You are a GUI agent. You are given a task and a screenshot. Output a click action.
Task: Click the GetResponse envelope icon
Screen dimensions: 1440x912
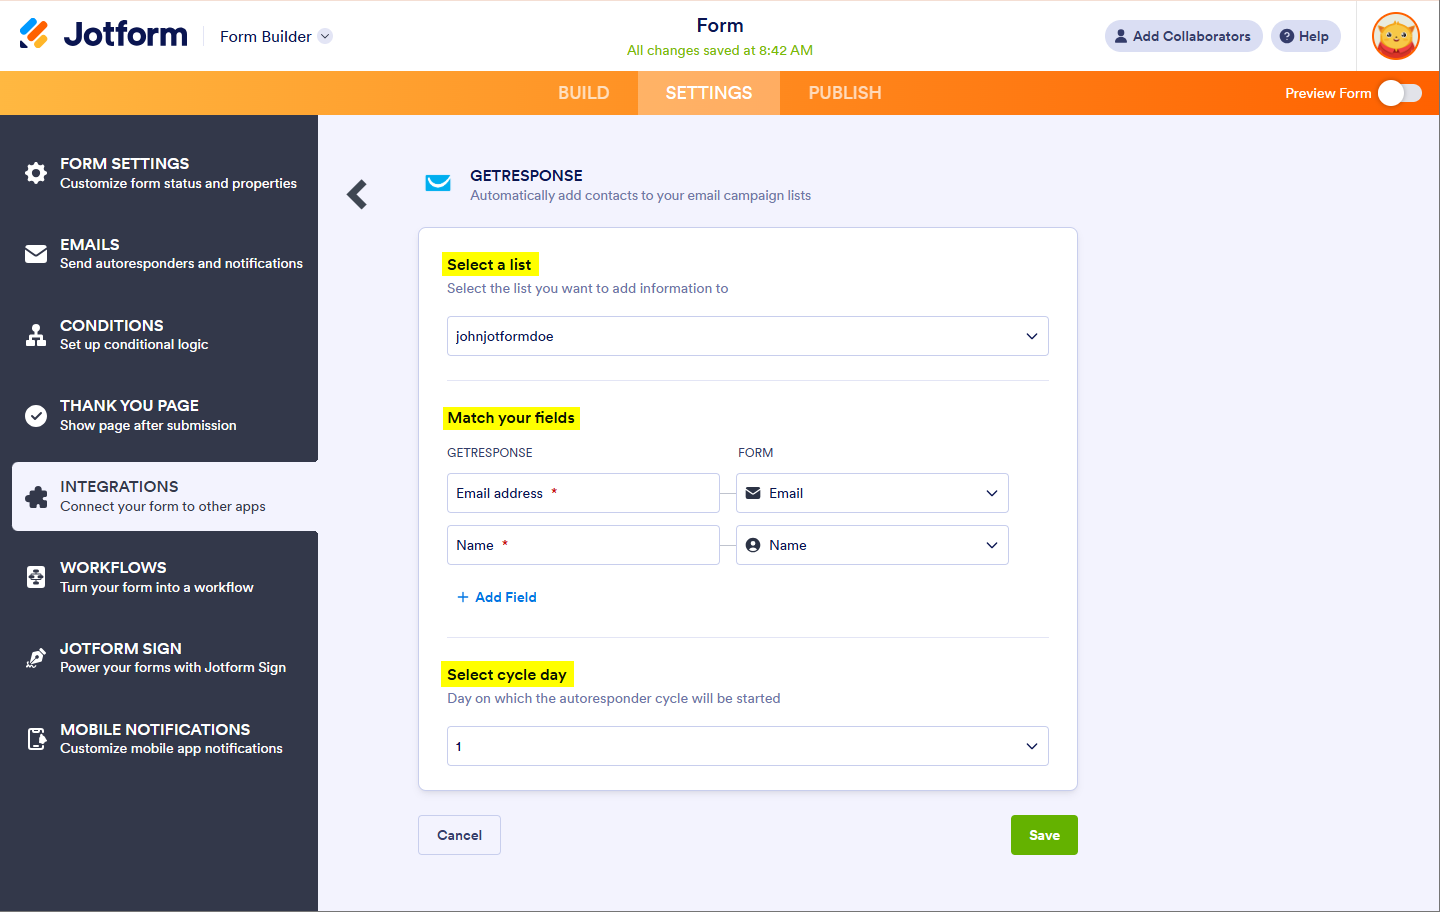pos(438,183)
